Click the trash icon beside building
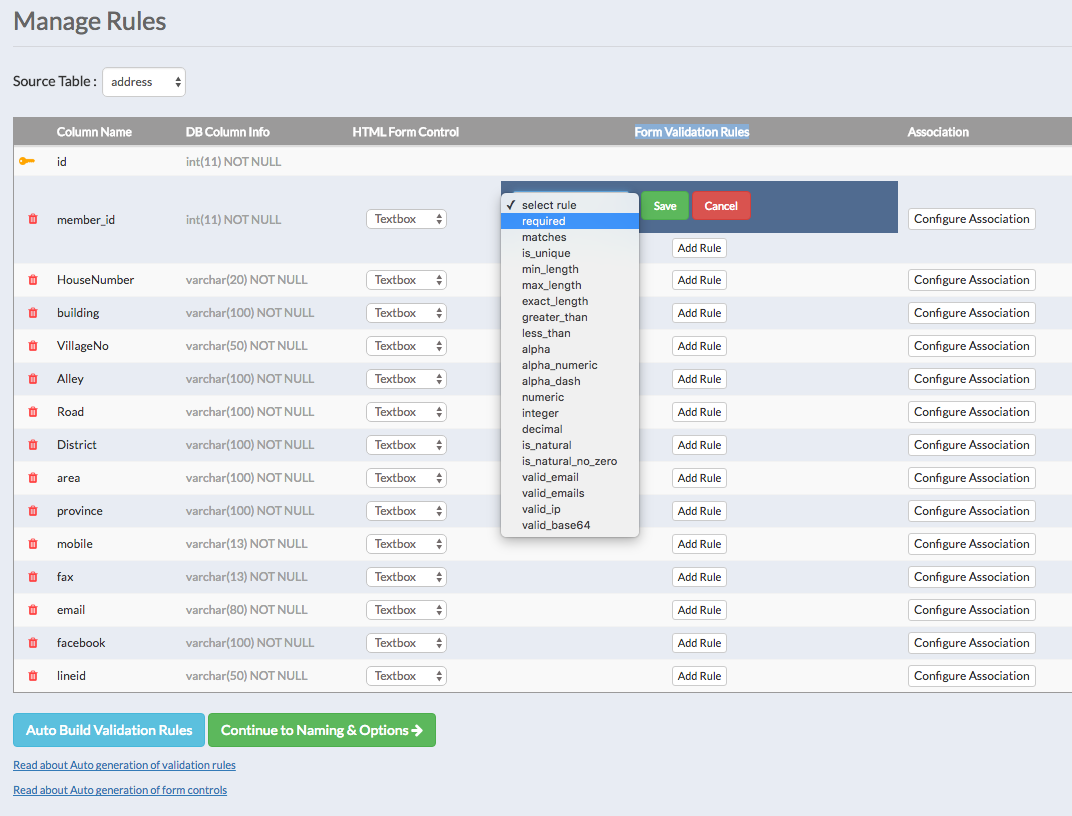Screen dimensions: 1072x816 33,313
